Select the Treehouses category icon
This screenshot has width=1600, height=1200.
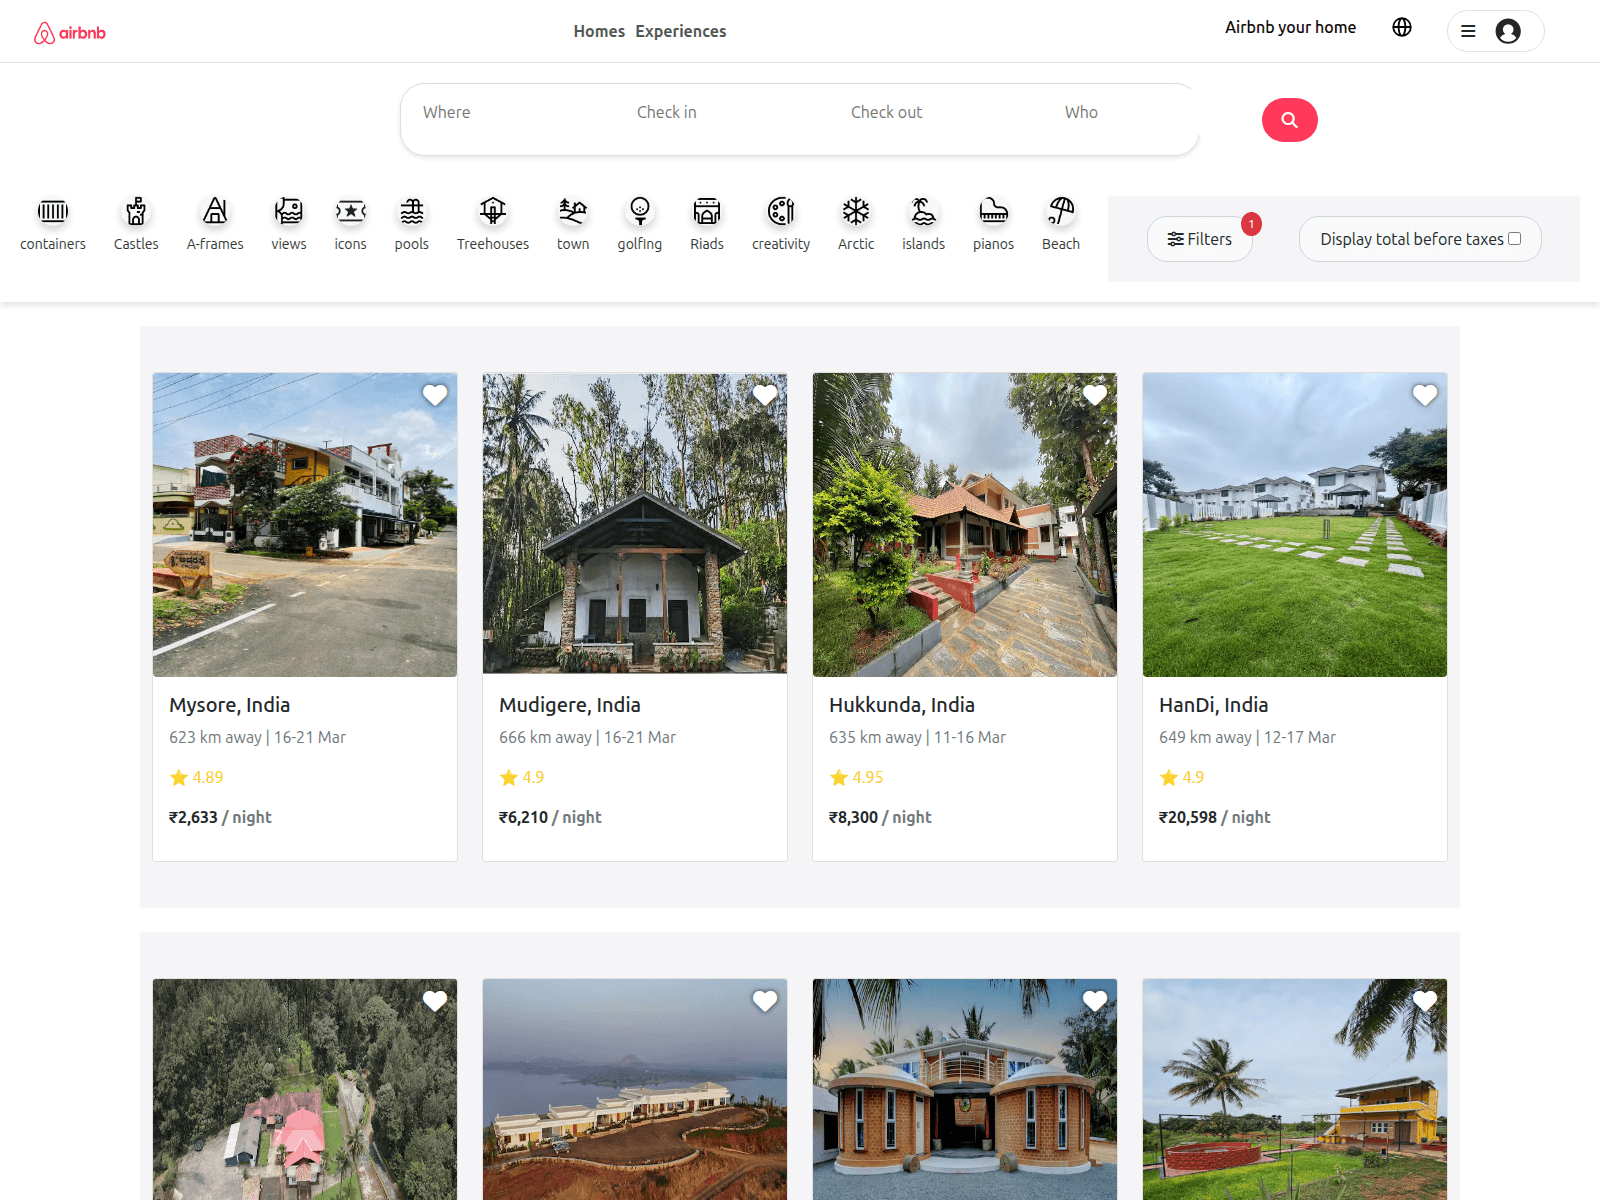(x=493, y=211)
